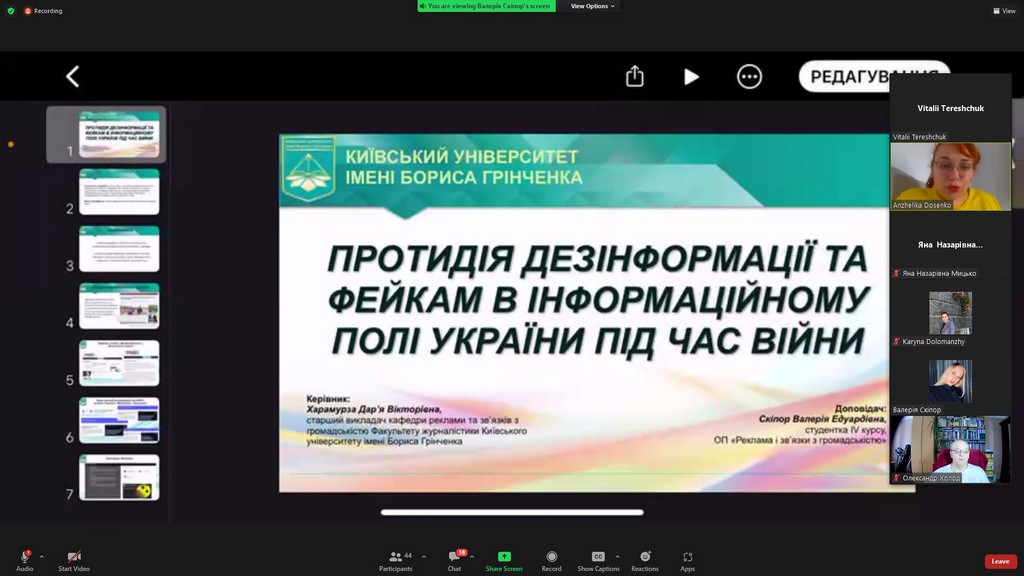This screenshot has height=576, width=1024.
Task: Expand the arrow beside Participants
Action: 424,556
